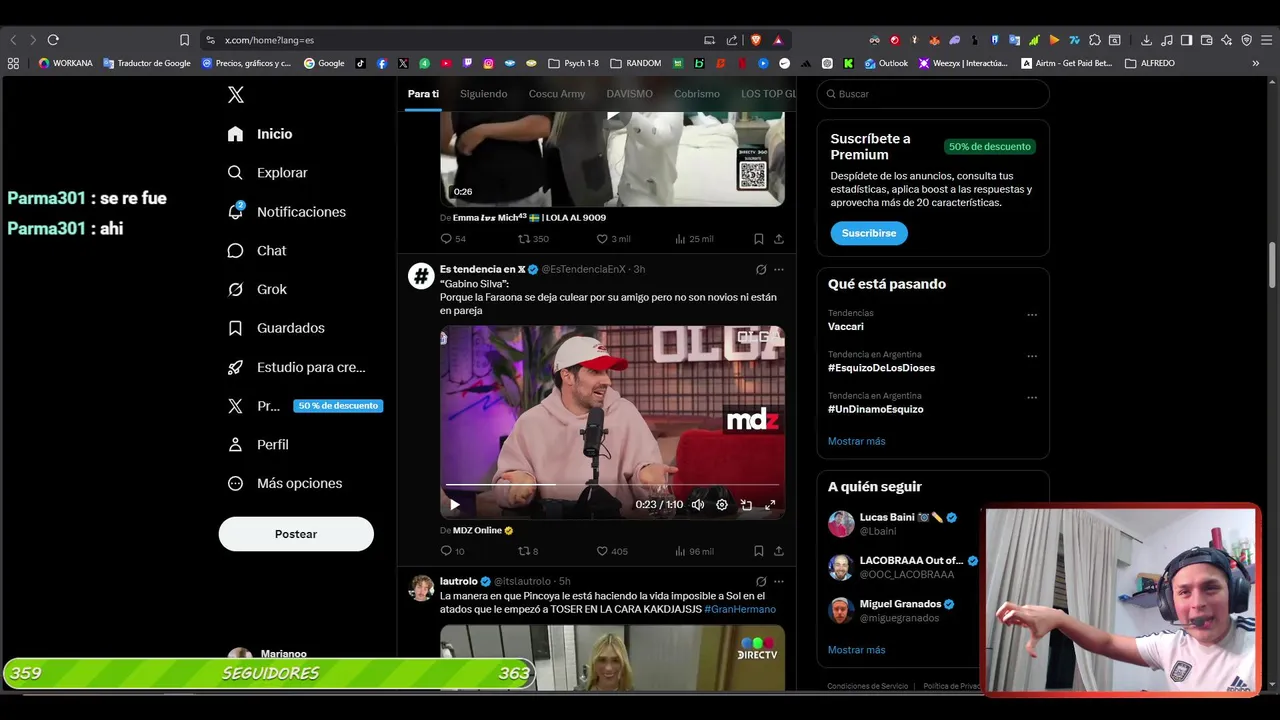The image size is (1280, 720).
Task: Reload the page in the browser
Action: 53,40
